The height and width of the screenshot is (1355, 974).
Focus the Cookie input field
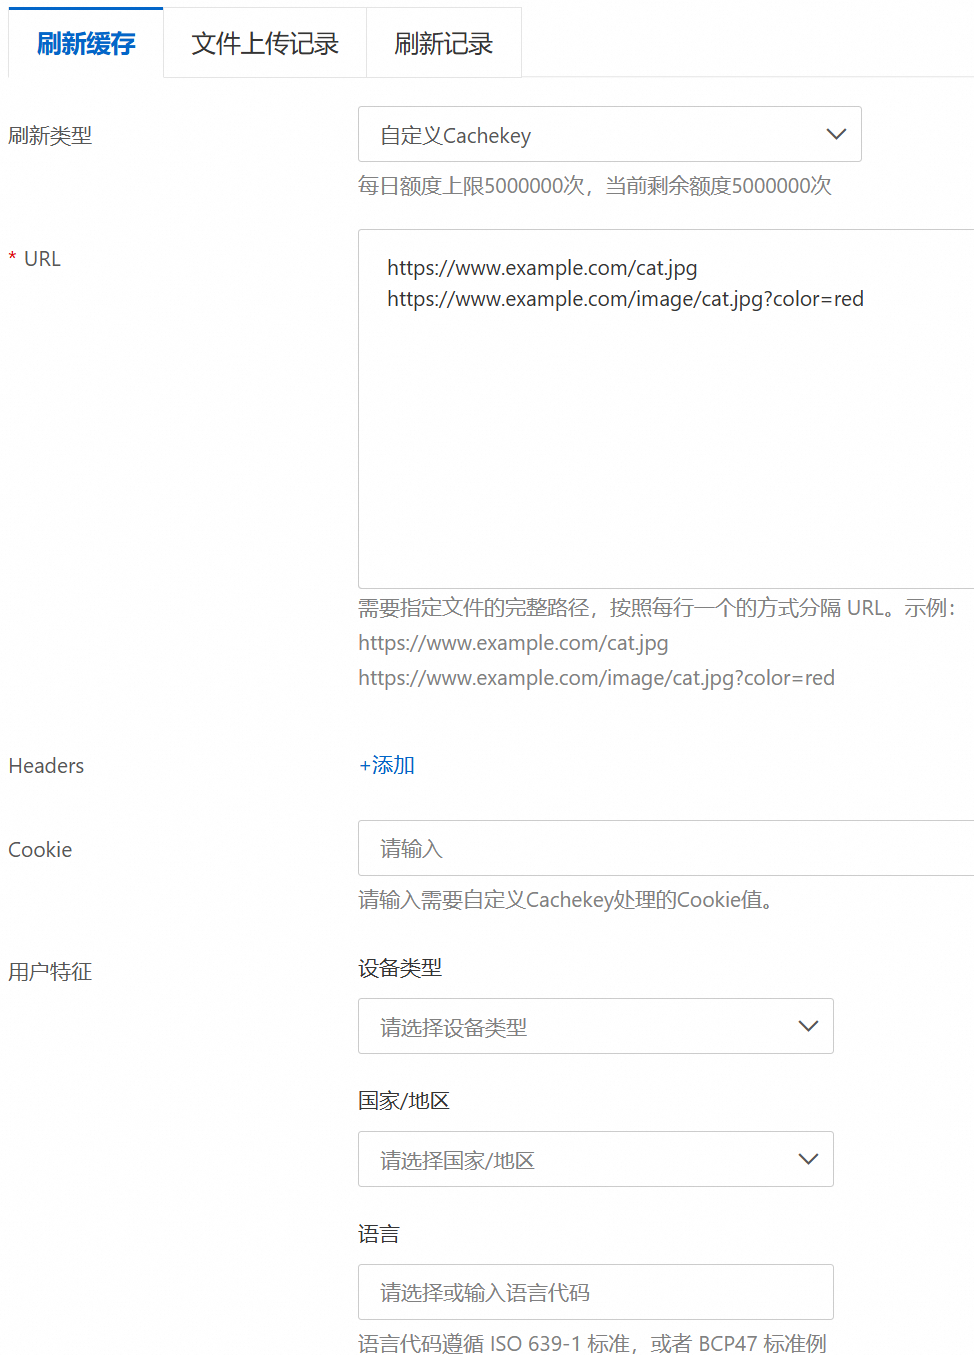[x=666, y=848]
